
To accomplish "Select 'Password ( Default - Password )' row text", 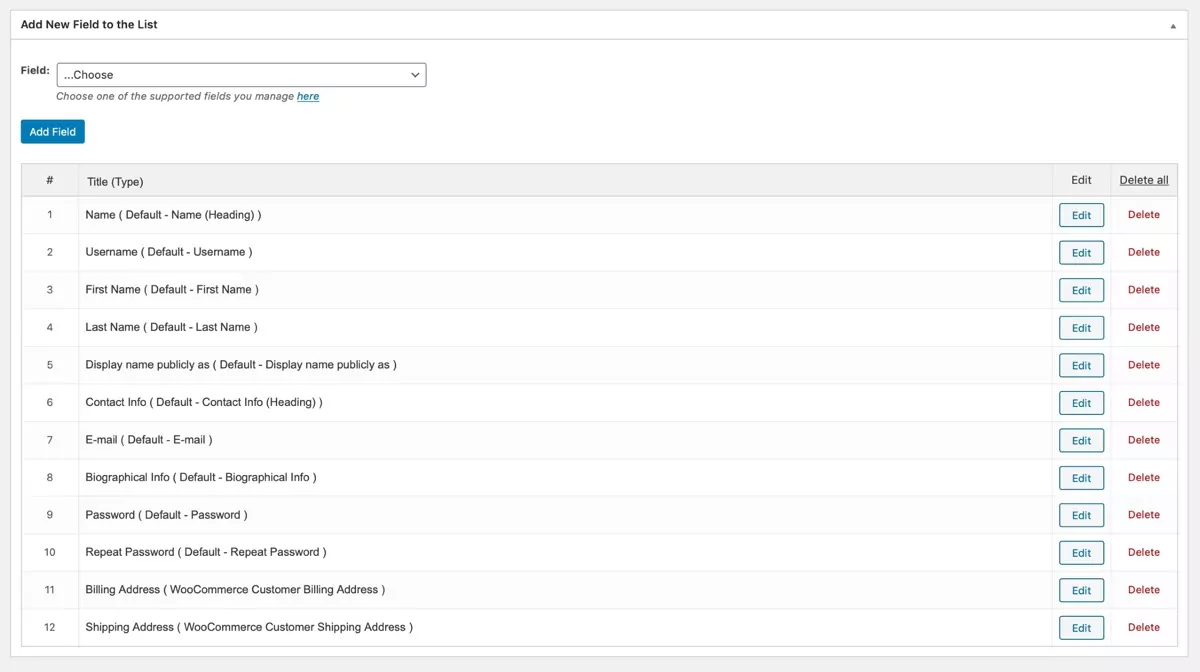I will click(166, 515).
